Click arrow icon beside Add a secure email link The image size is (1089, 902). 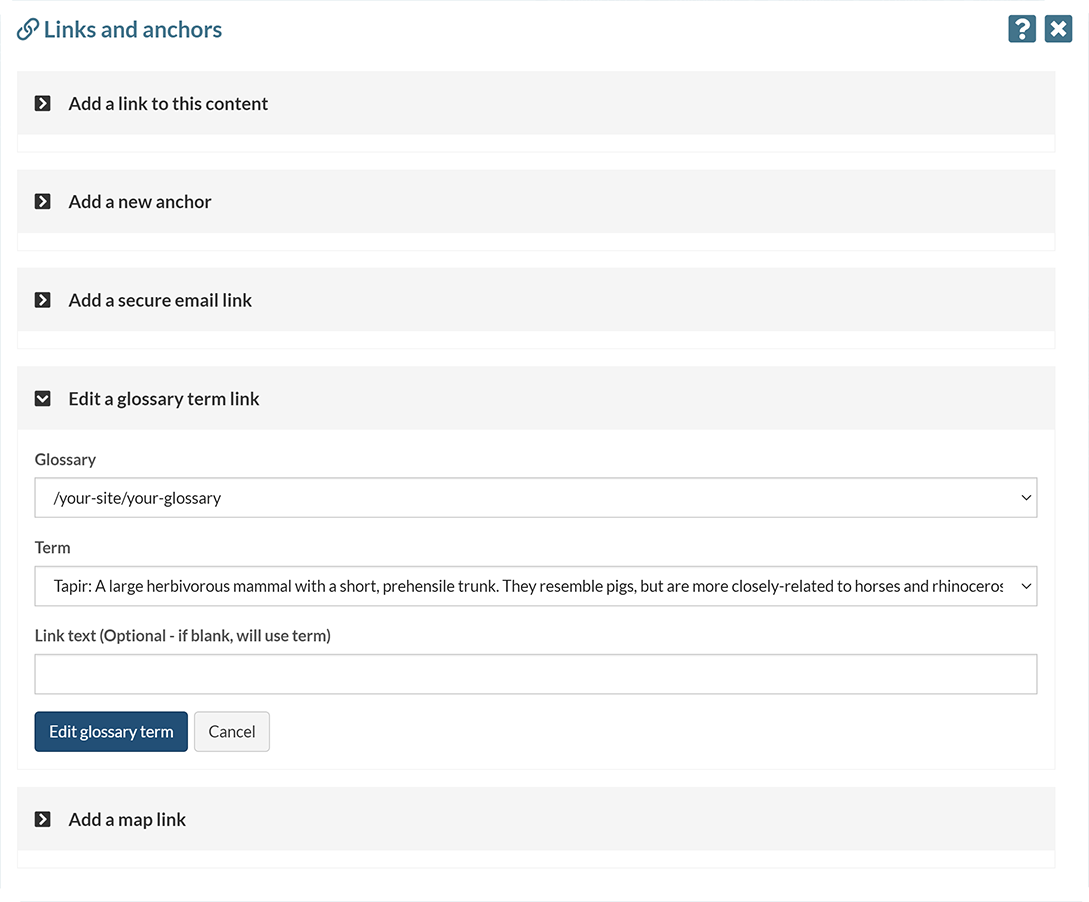[x=43, y=300]
